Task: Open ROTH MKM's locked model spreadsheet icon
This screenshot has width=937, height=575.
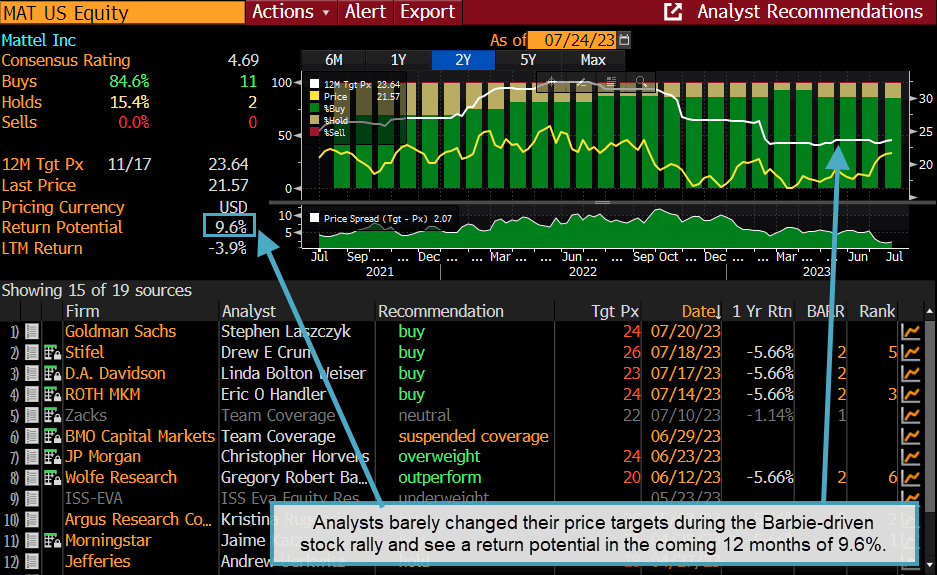Action: pyautogui.click(x=52, y=394)
